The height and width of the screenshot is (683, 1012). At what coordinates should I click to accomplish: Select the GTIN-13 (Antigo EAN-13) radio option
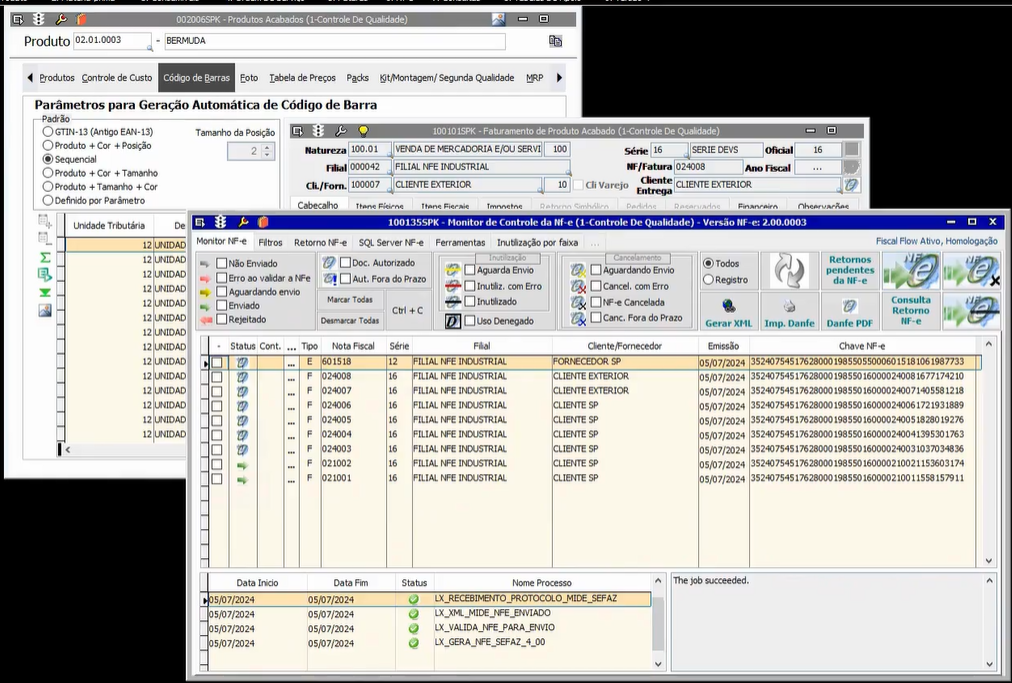(48, 131)
